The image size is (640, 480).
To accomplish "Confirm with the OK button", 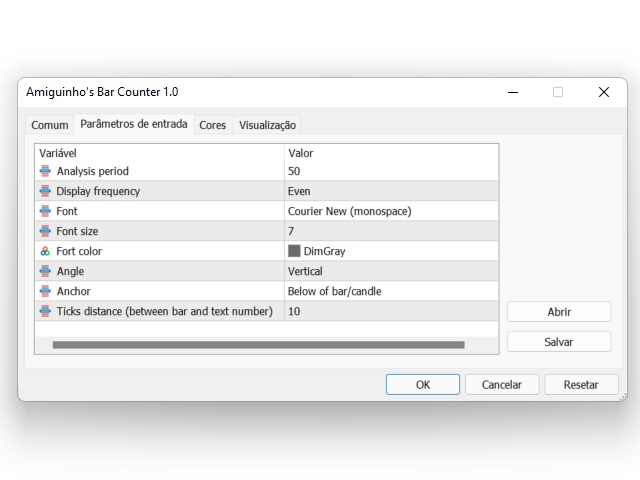I will [423, 384].
